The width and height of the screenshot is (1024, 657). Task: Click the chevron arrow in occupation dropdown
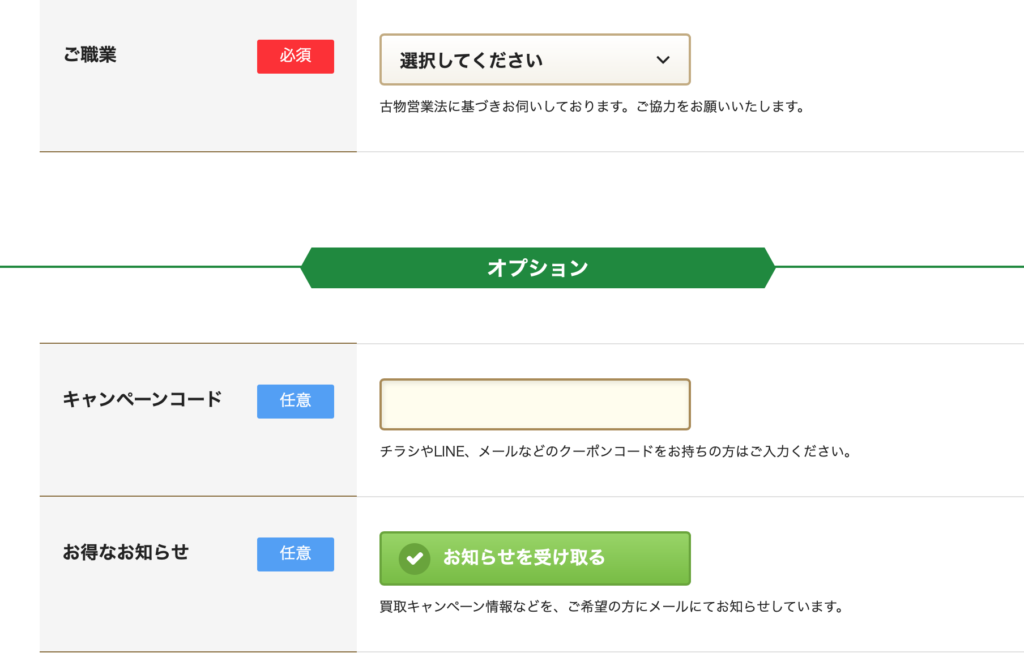point(663,60)
